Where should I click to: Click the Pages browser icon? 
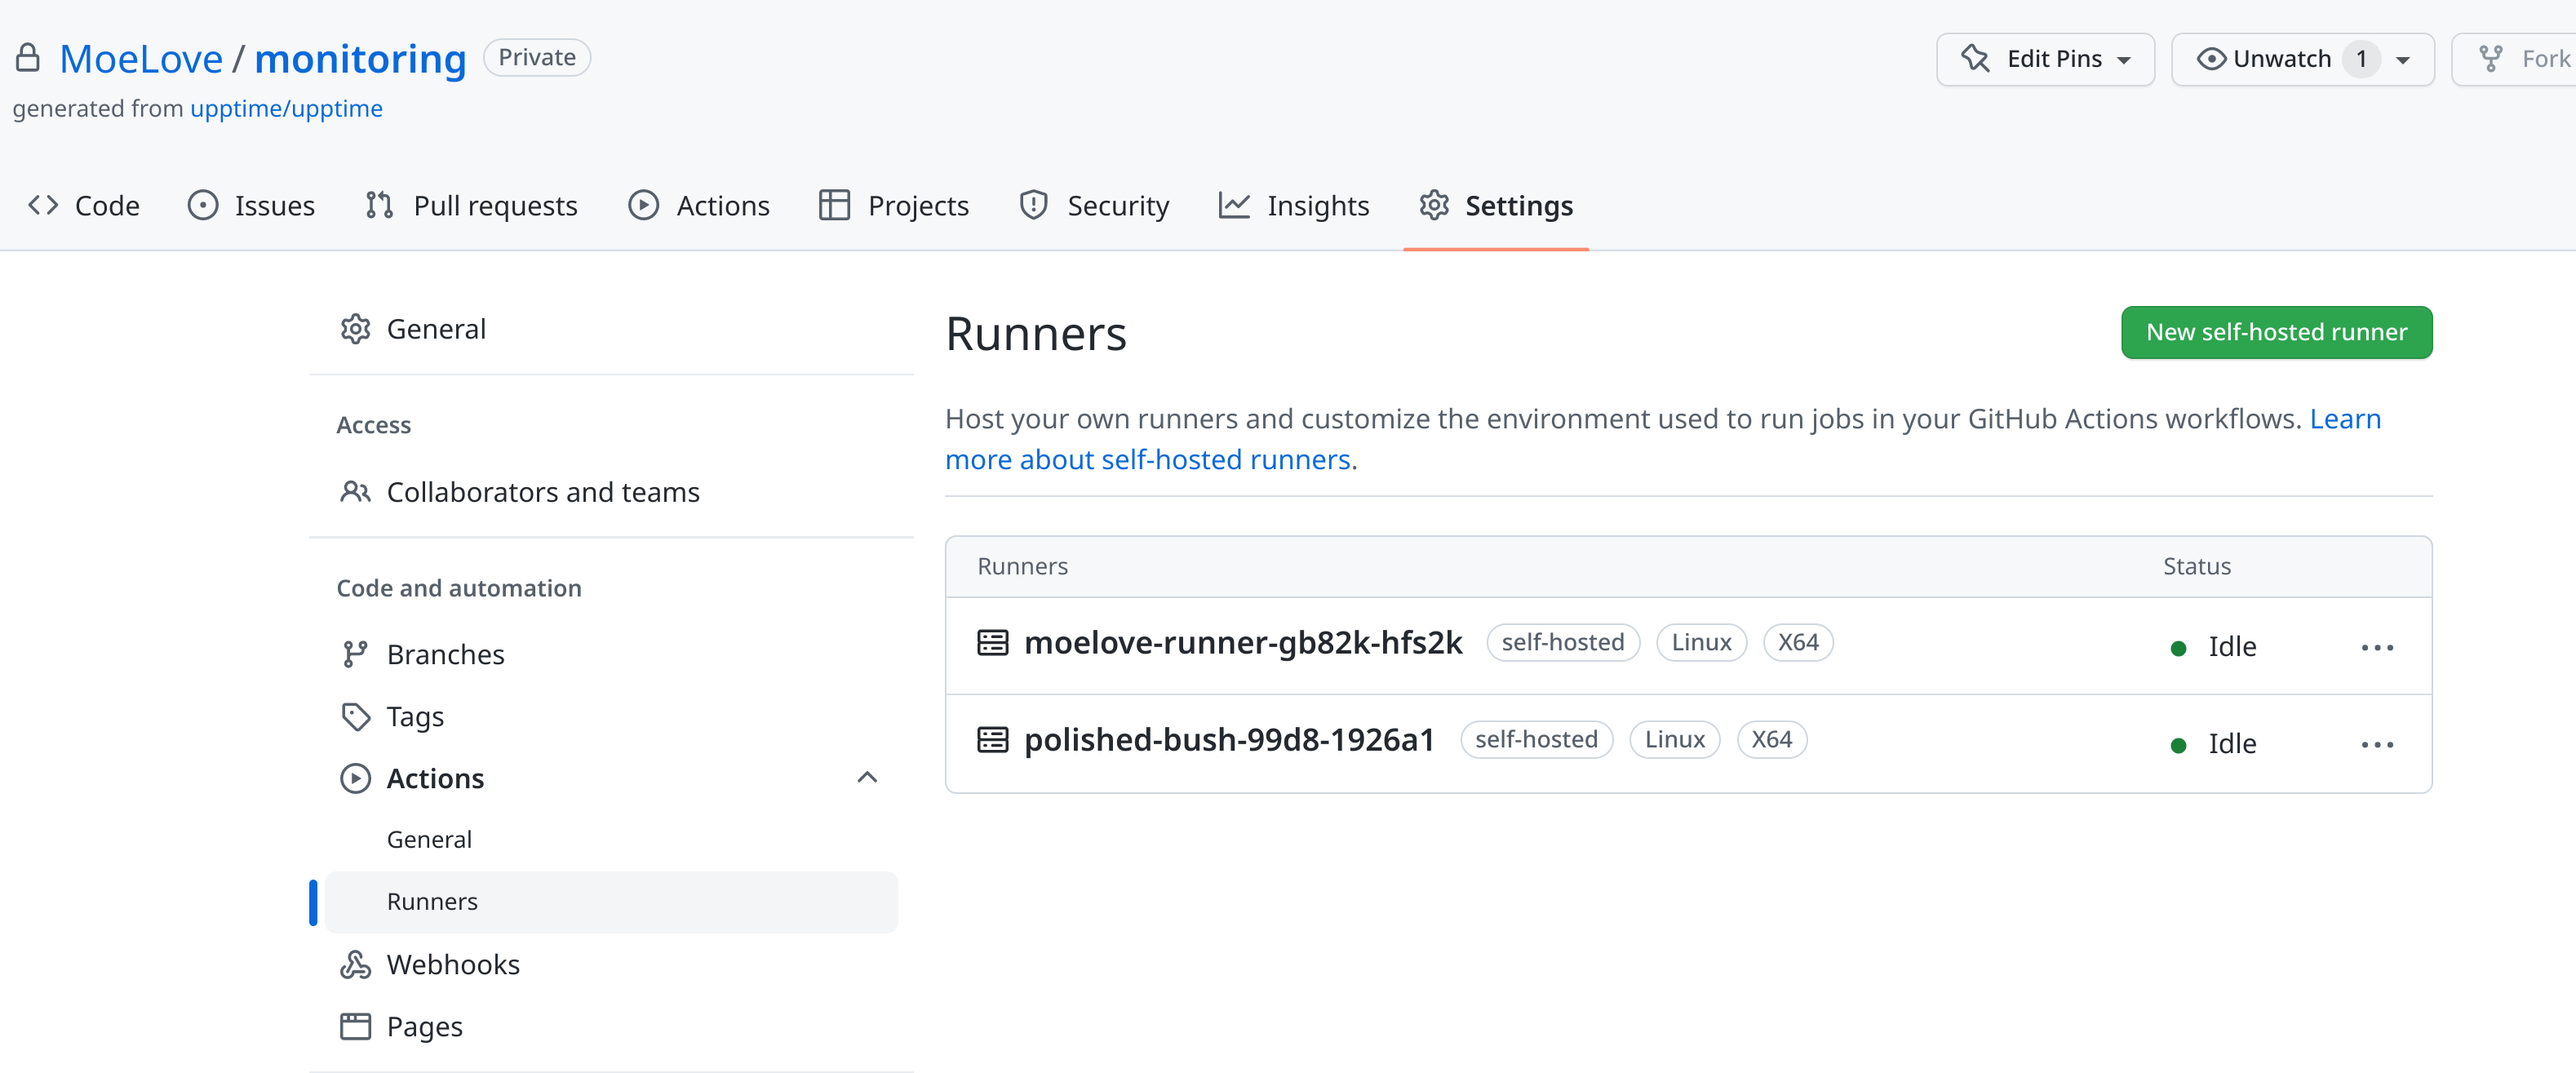click(355, 1026)
